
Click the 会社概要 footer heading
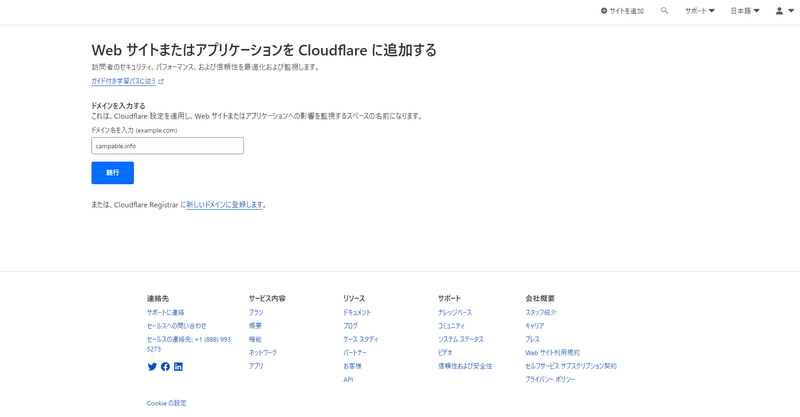coord(540,299)
